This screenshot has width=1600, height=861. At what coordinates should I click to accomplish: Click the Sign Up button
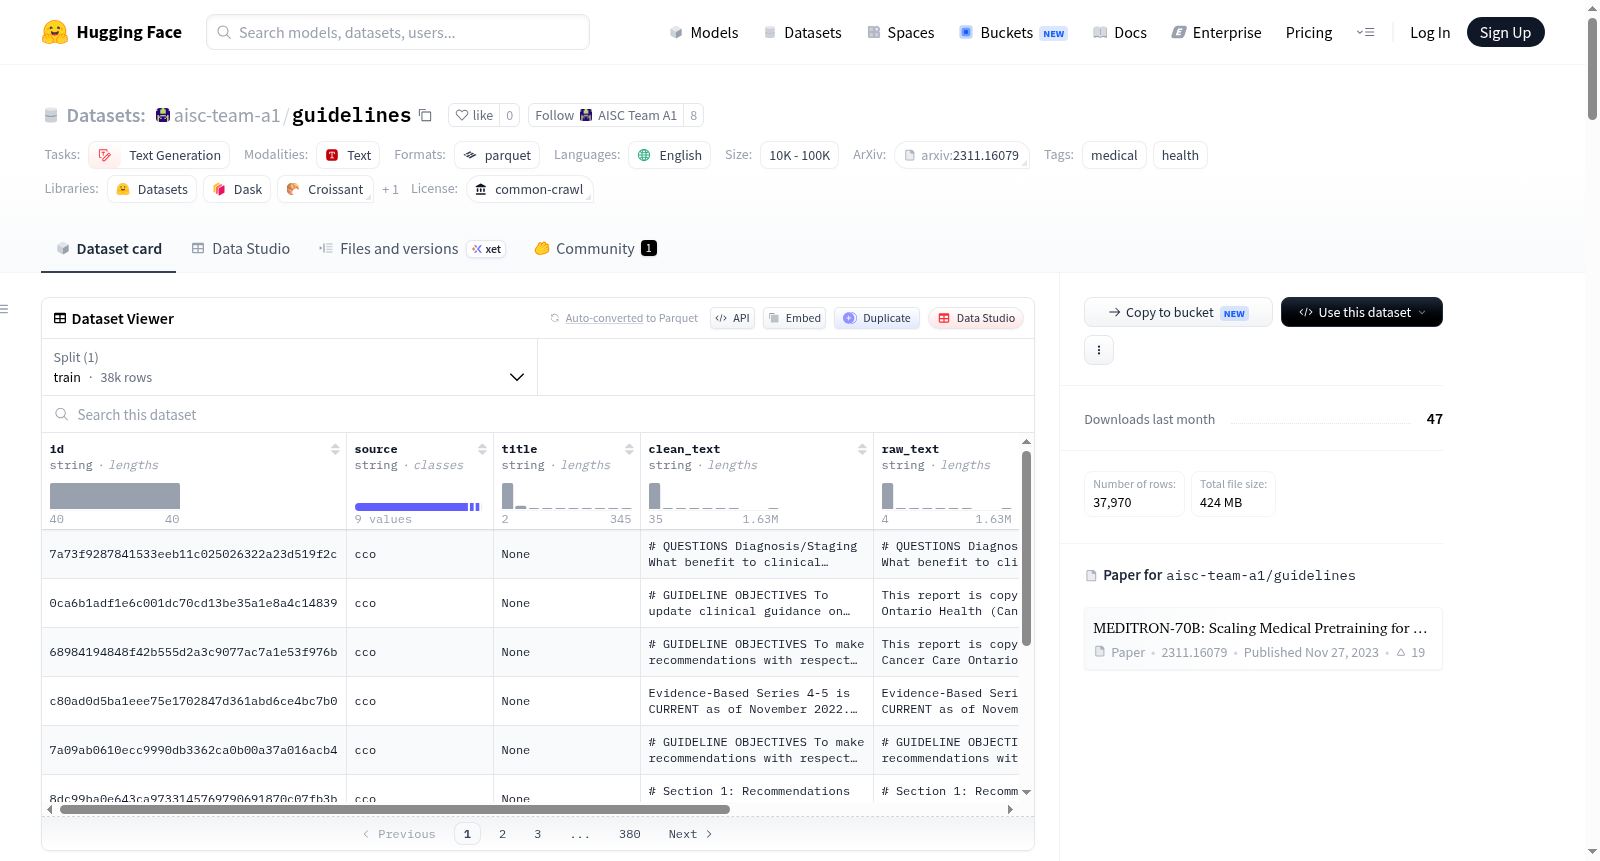[1505, 32]
